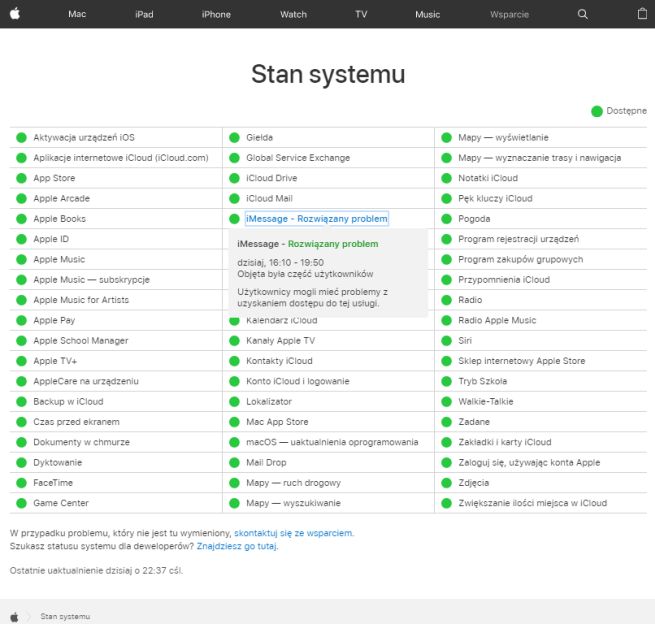
Task: Click green status dot beside Walkie-Talkie
Action: 447,402
